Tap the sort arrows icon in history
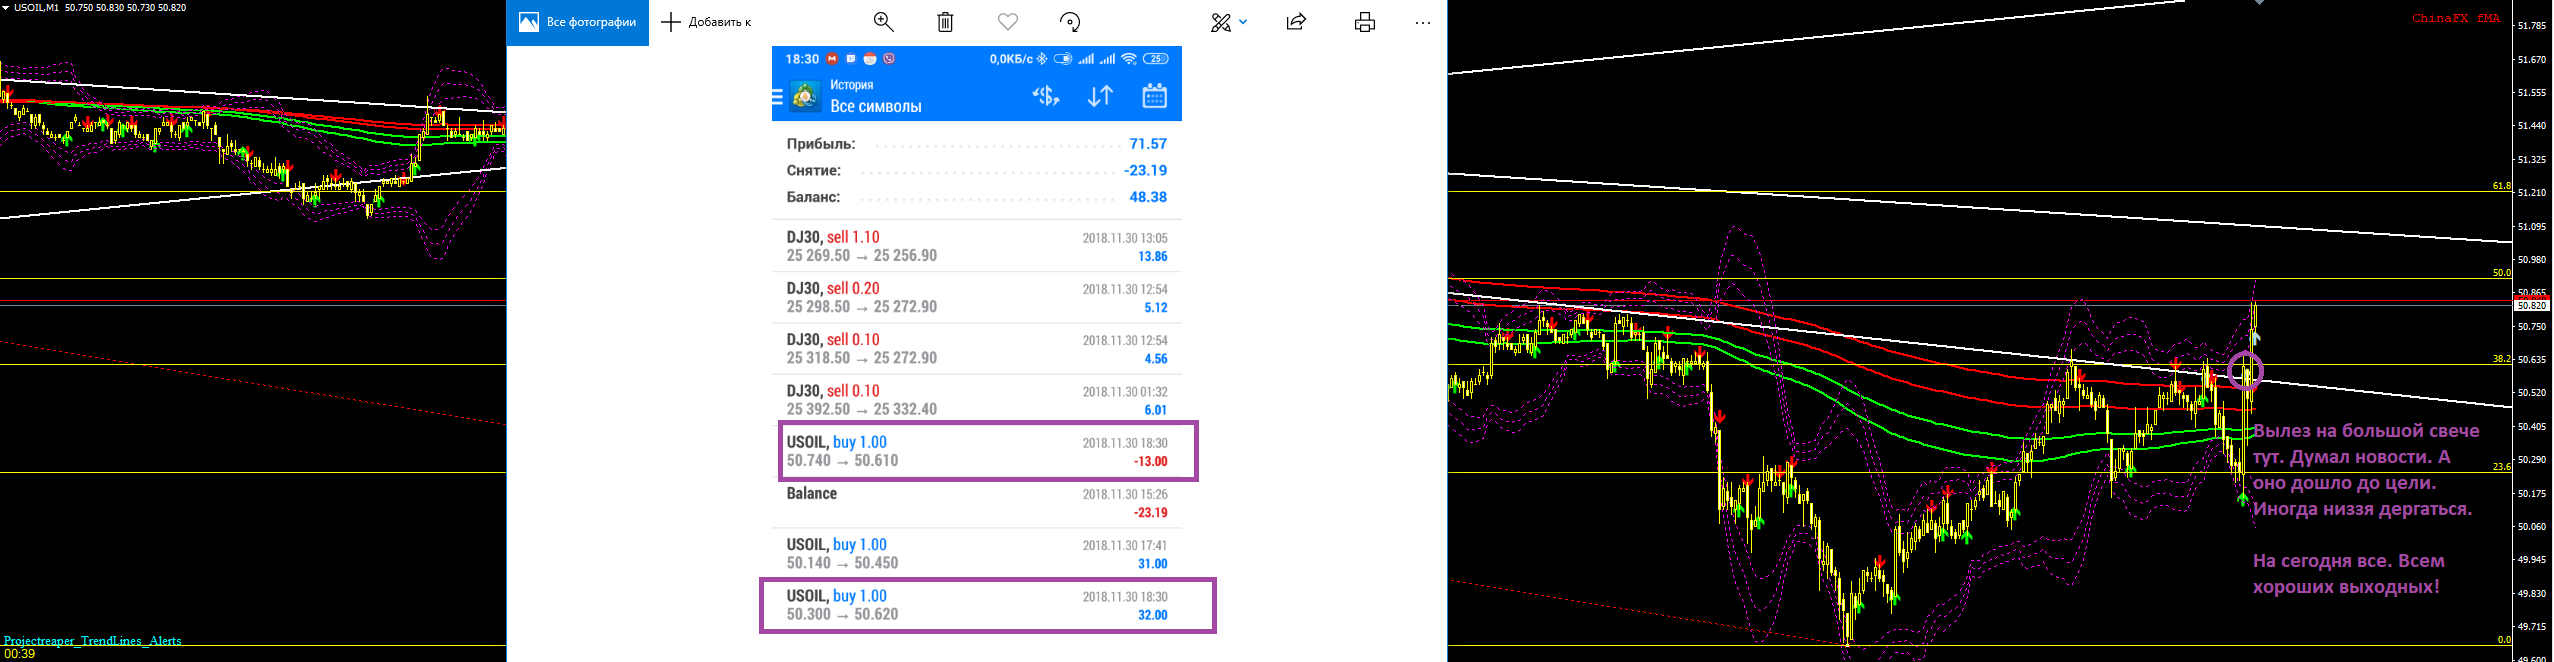Image resolution: width=2554 pixels, height=662 pixels. click(x=1100, y=96)
